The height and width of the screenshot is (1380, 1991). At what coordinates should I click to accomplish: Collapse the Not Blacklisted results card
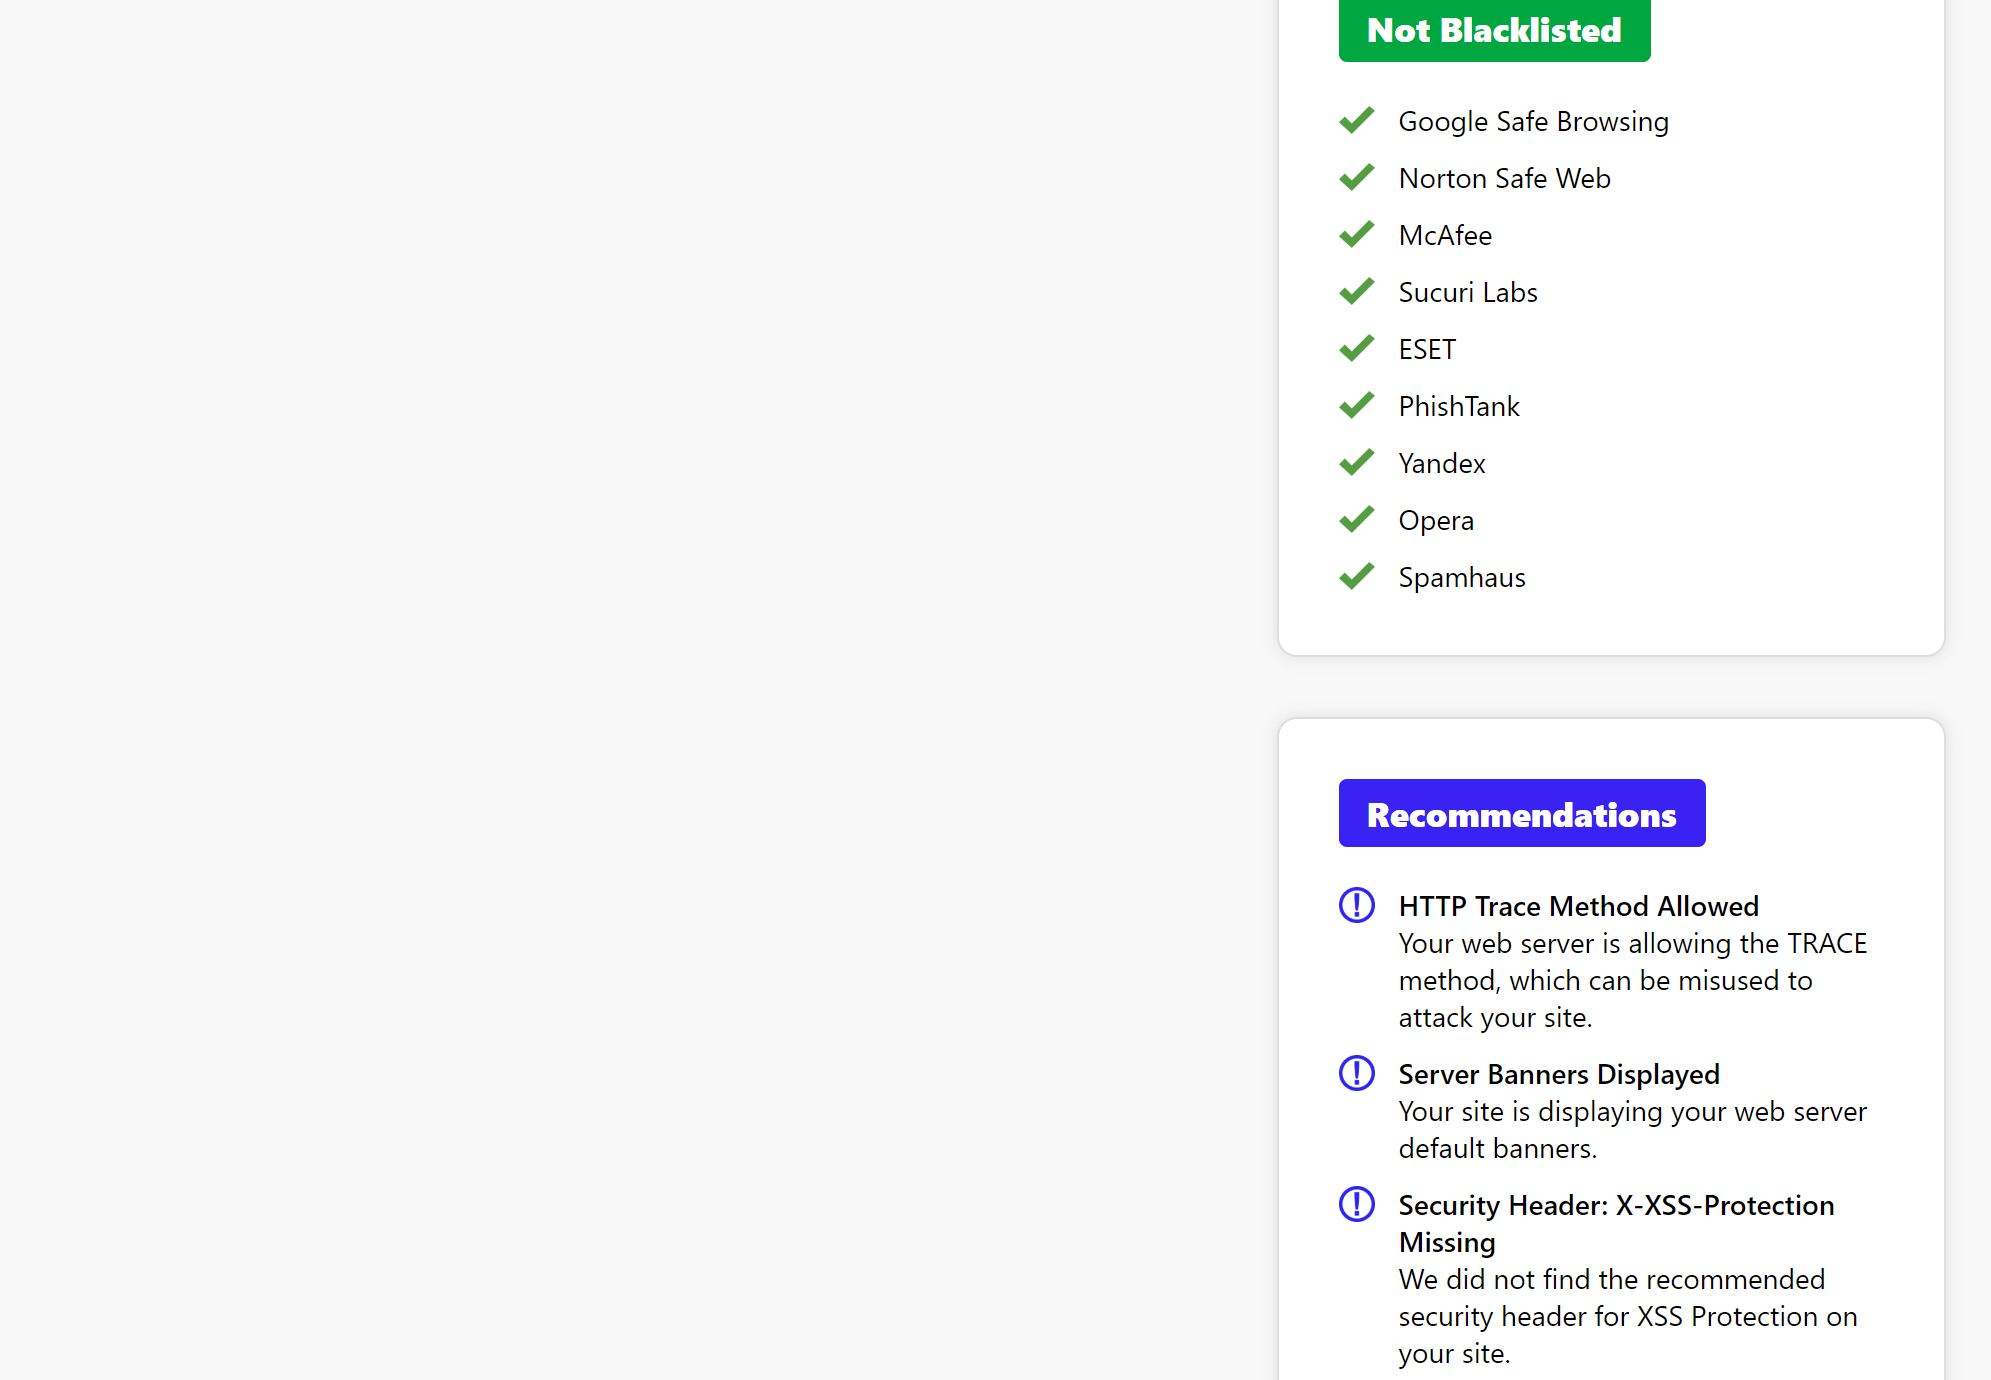click(x=1494, y=30)
